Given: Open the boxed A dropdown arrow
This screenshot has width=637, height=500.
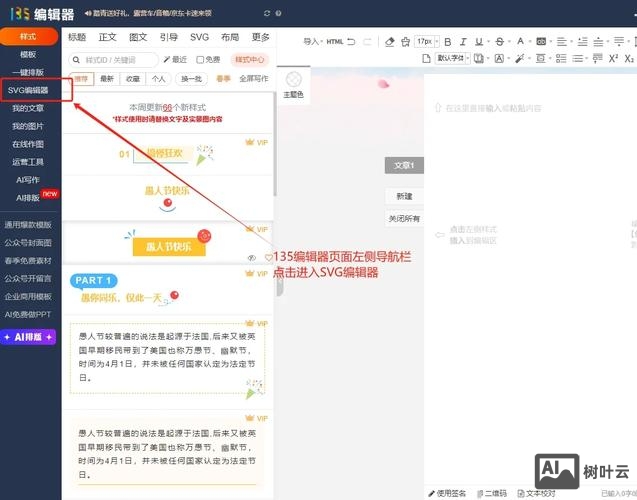Looking at the screenshot, I should point(509,59).
